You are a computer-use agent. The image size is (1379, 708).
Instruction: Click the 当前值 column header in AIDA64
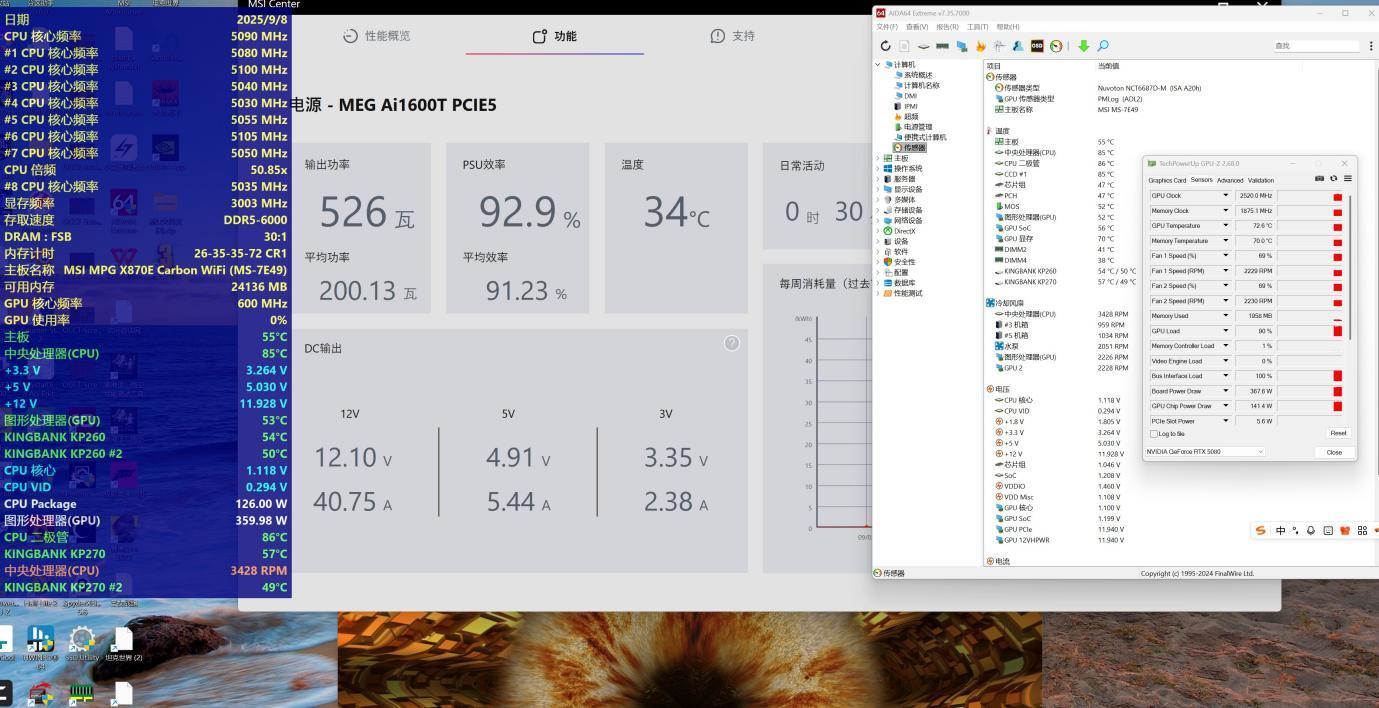click(1109, 66)
